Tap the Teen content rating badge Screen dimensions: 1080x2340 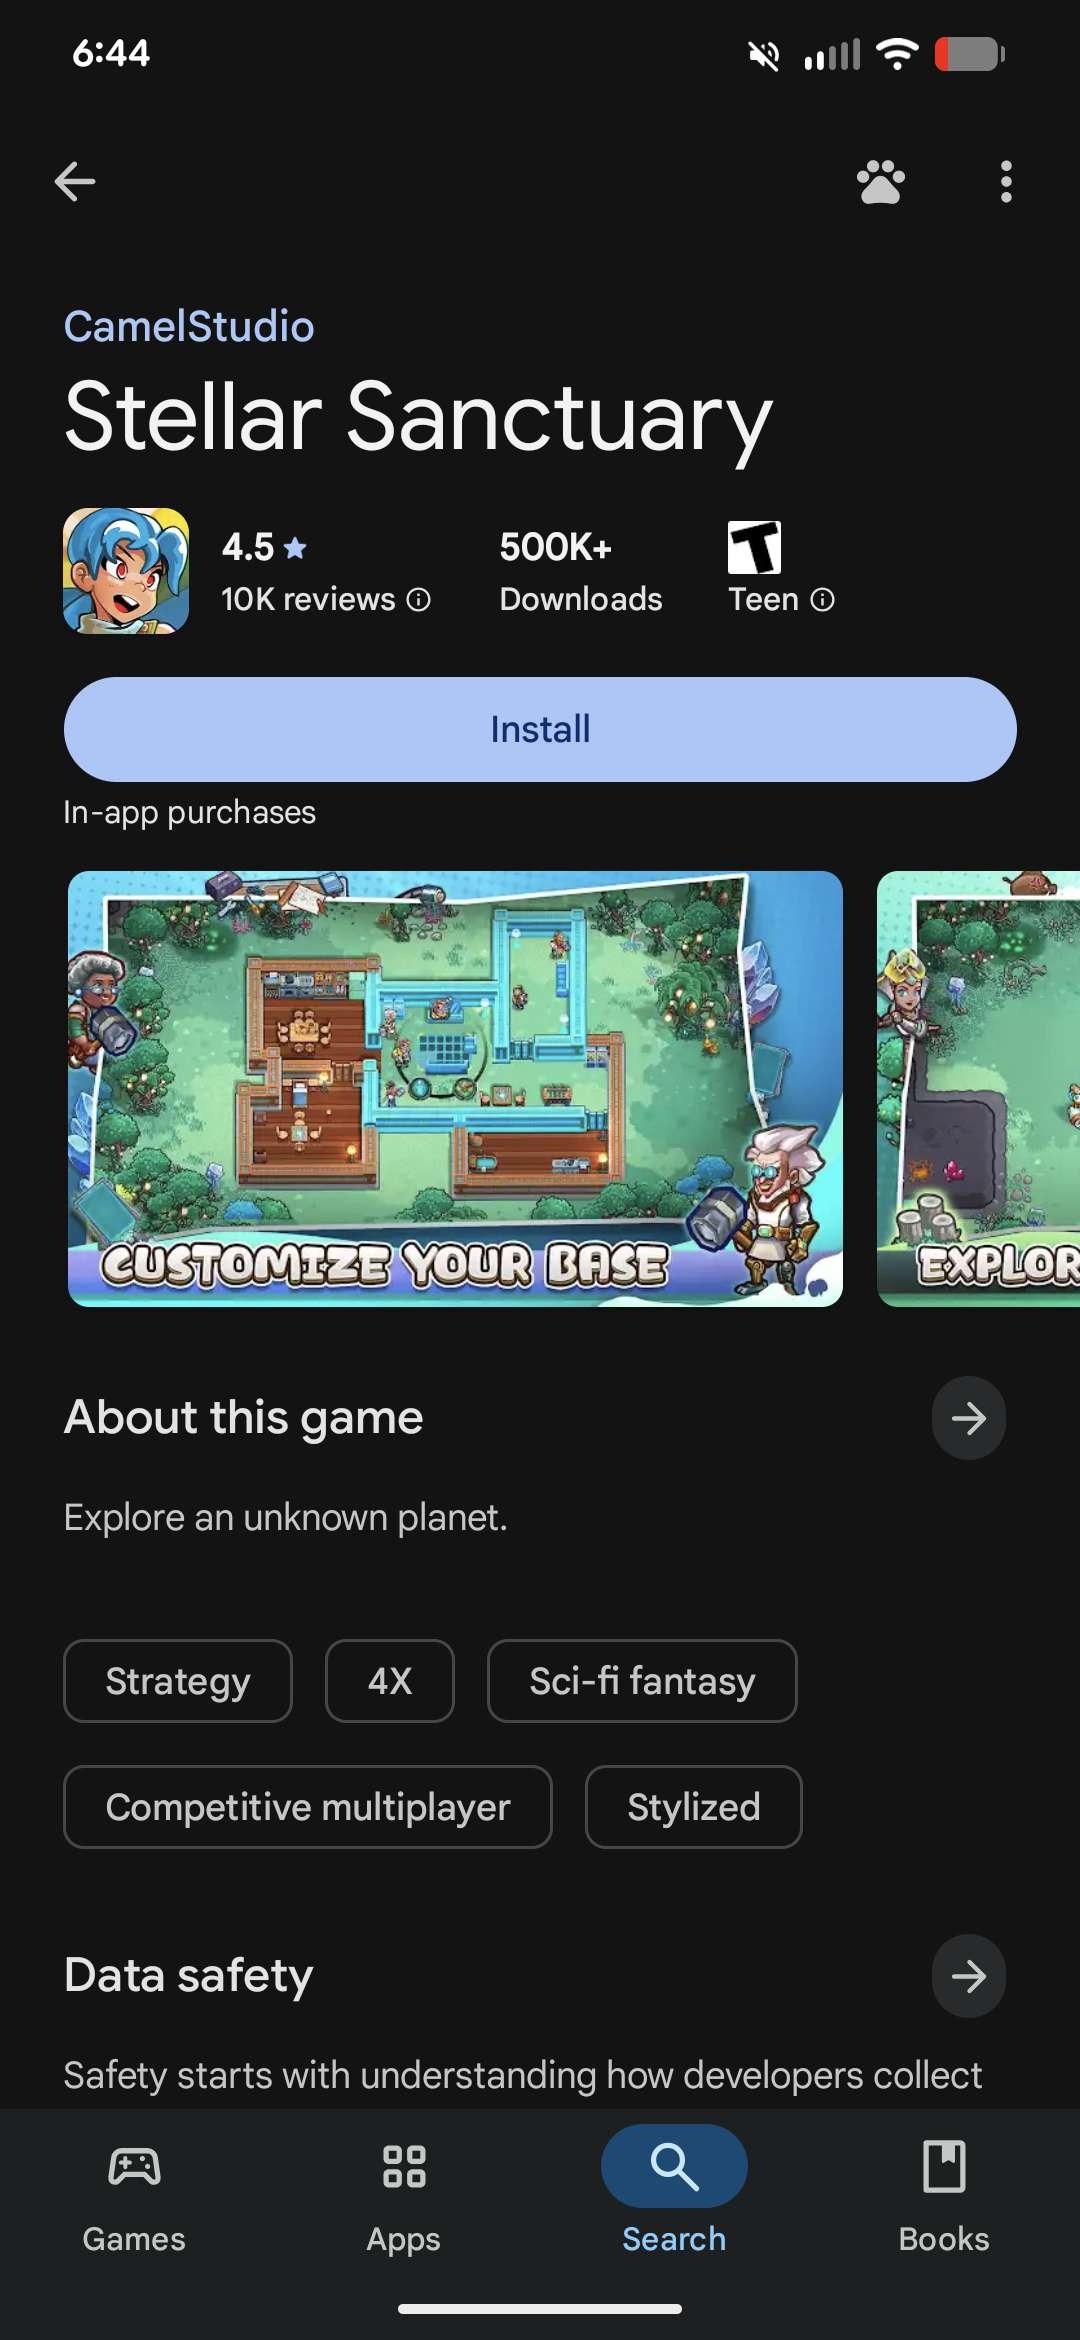coord(755,547)
